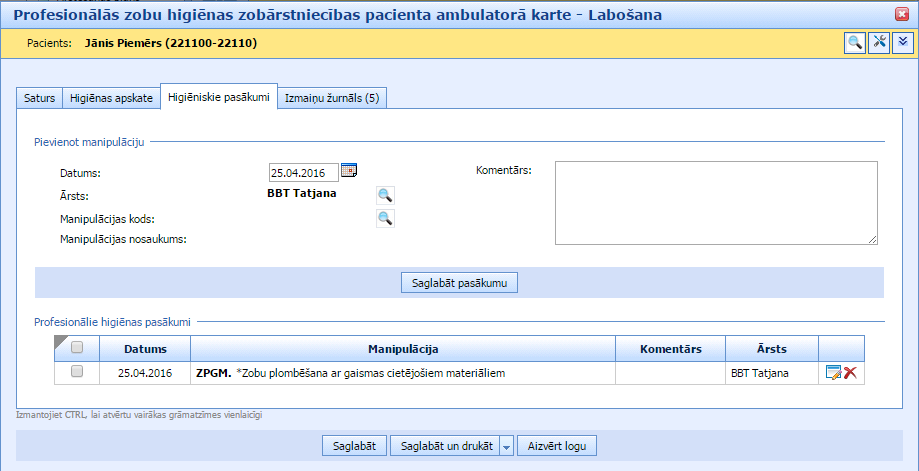This screenshot has width=919, height=471.
Task: Click the Datums date input field
Action: [x=303, y=172]
